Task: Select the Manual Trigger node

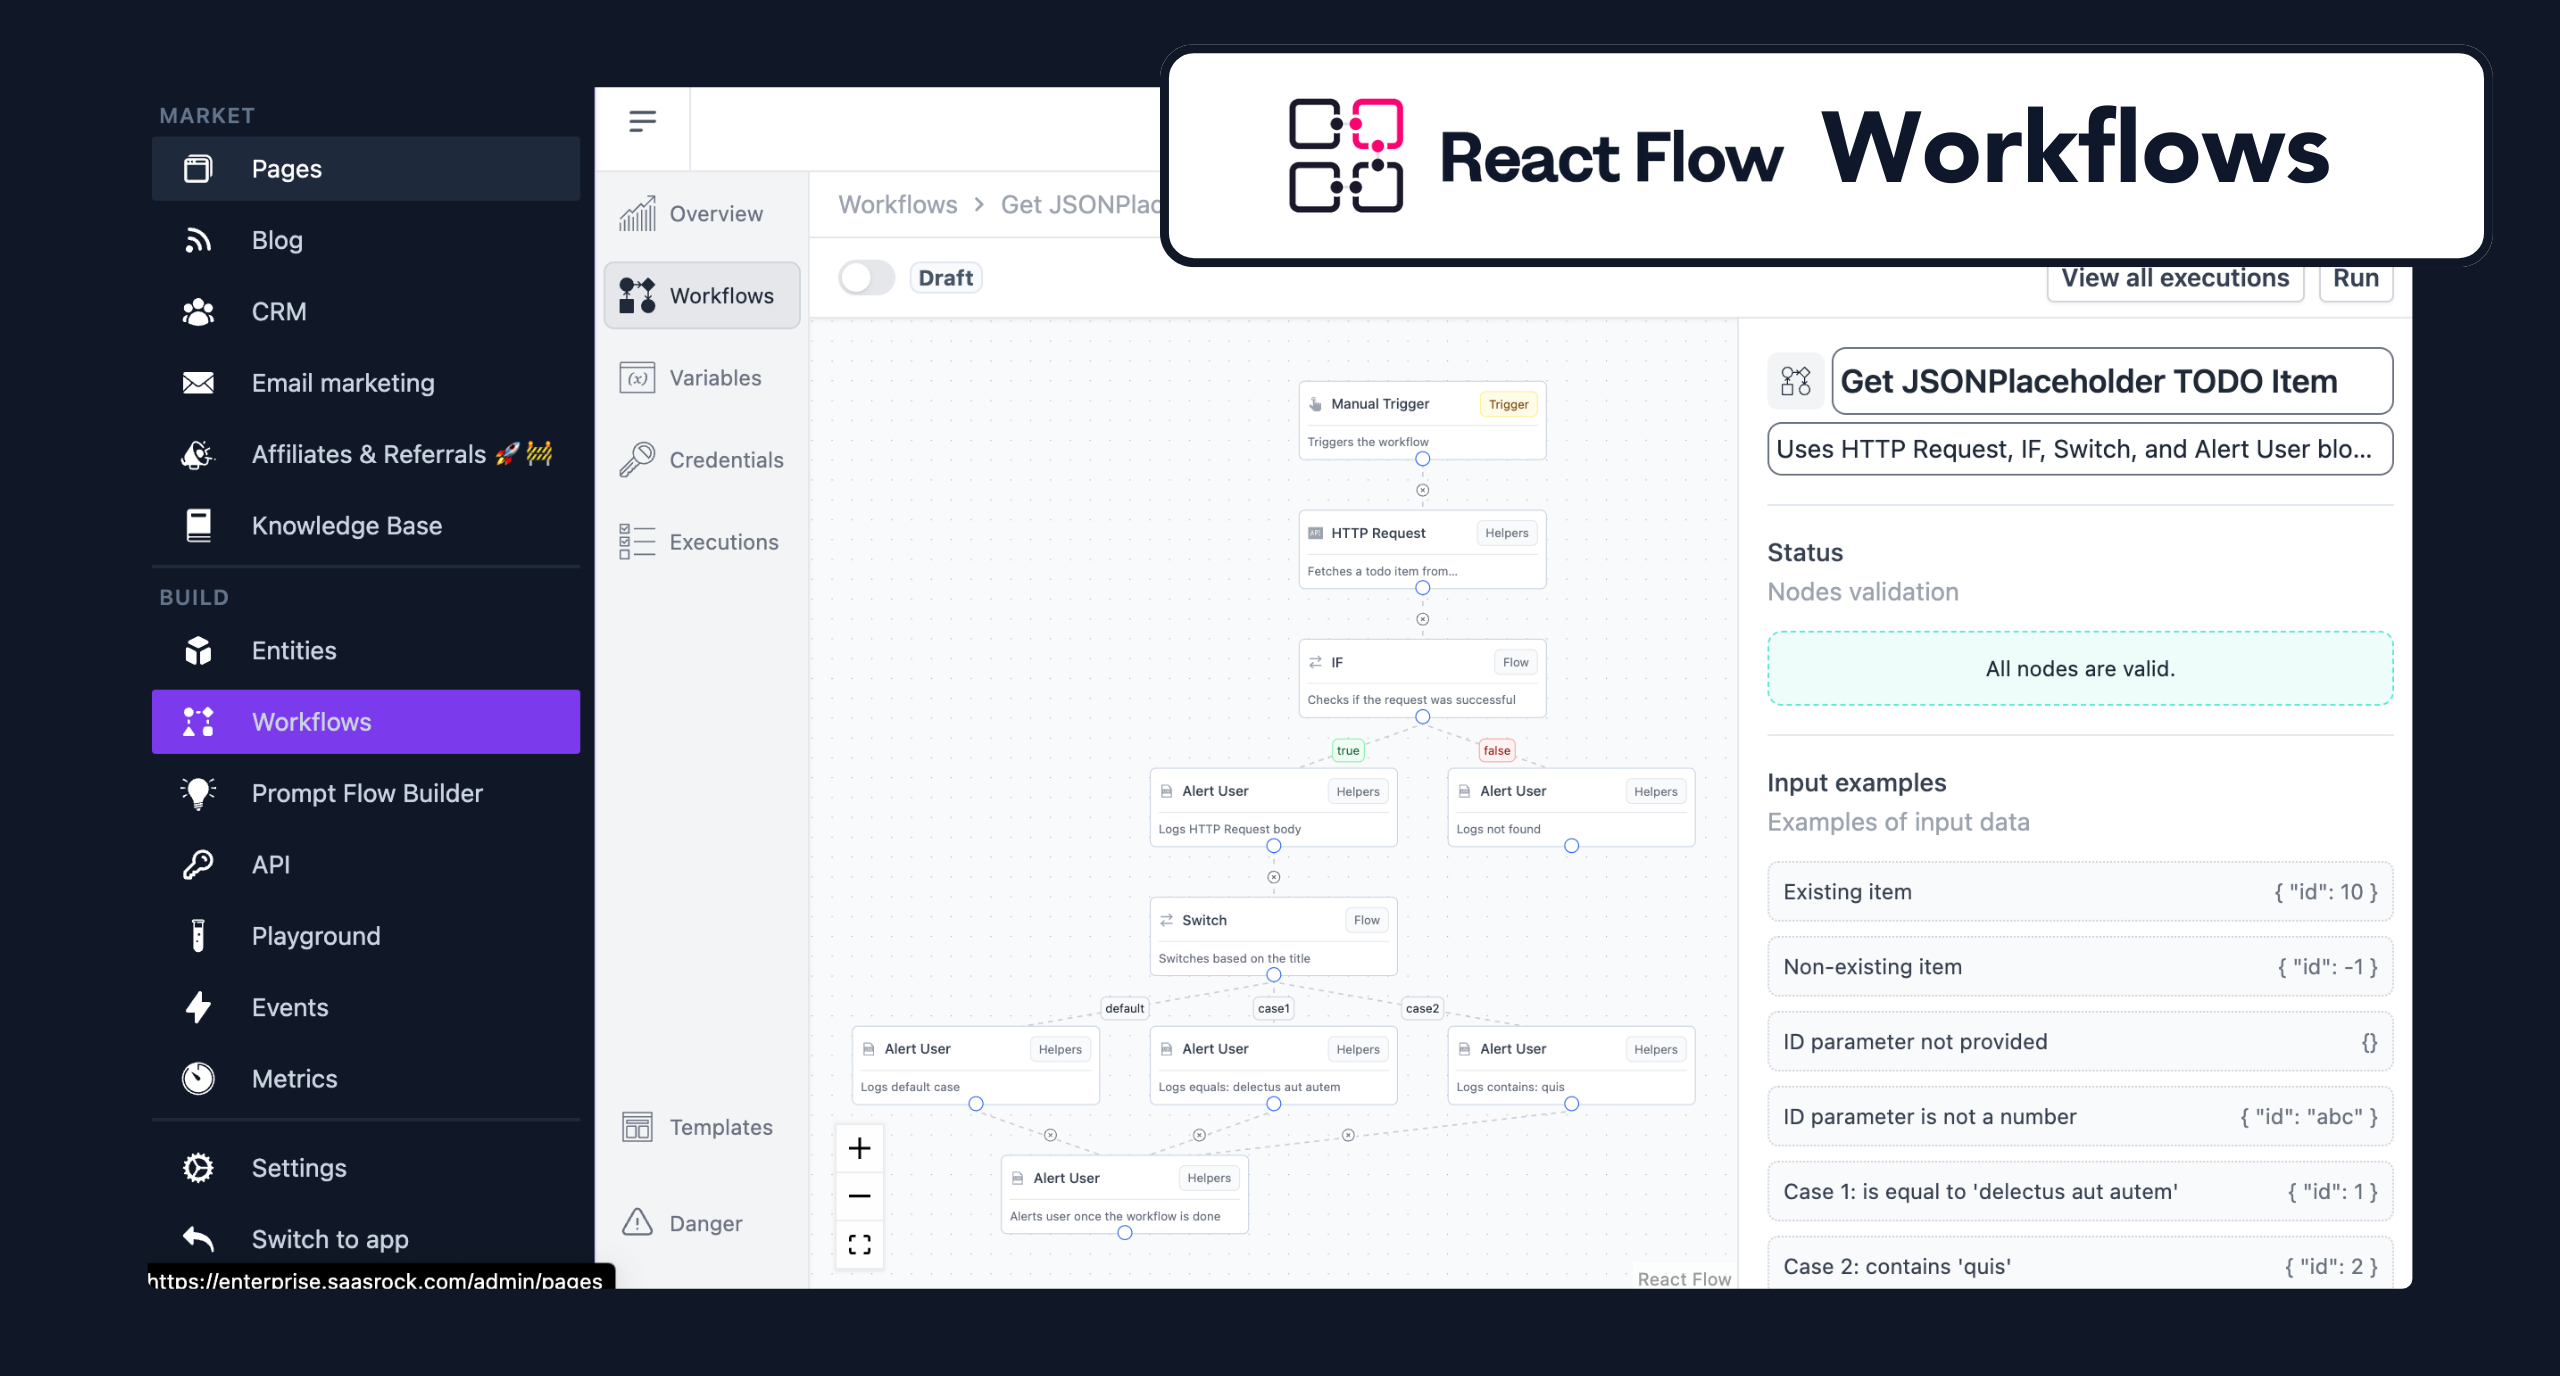Action: tap(1420, 420)
